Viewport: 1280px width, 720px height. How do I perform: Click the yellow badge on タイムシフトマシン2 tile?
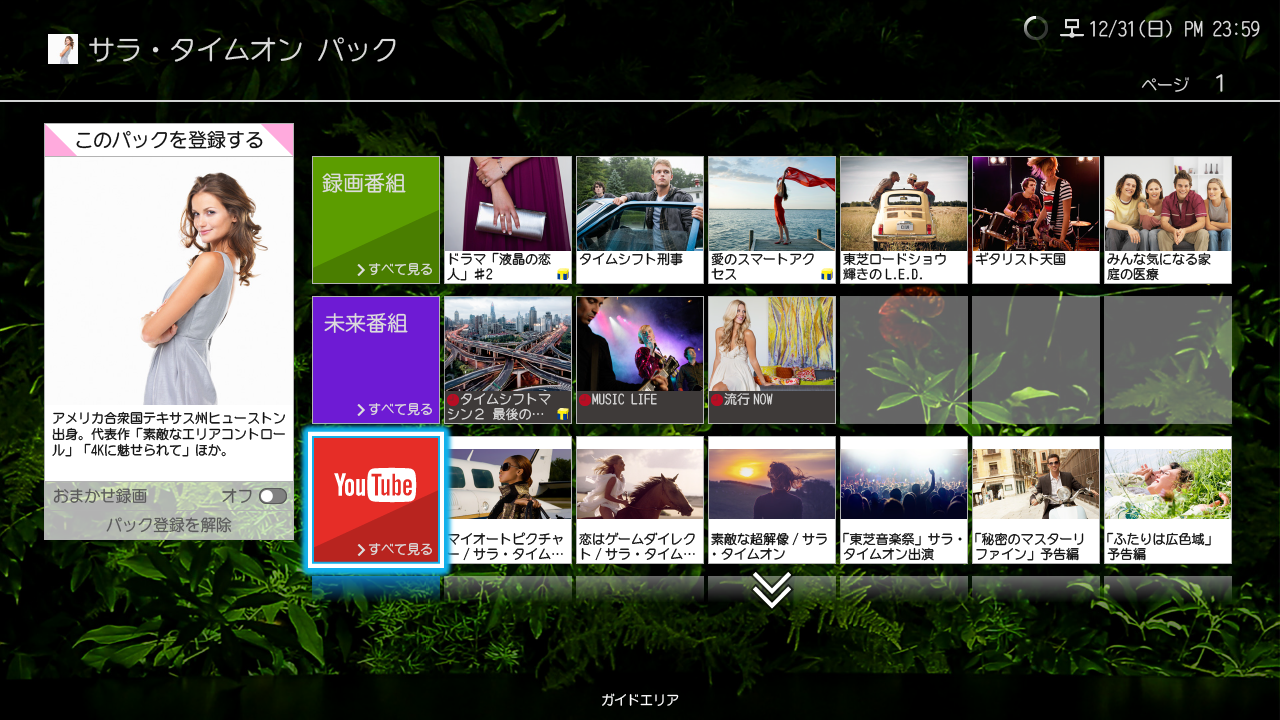point(563,414)
